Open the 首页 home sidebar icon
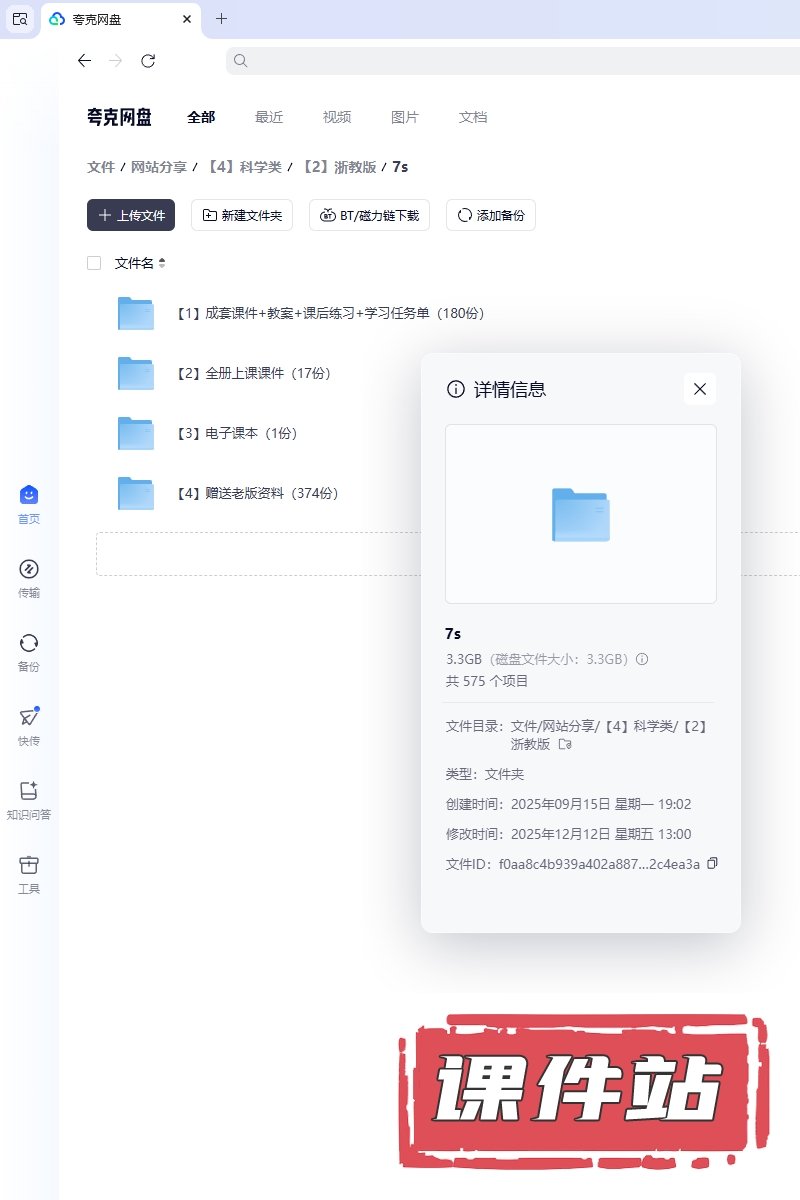 pos(29,496)
